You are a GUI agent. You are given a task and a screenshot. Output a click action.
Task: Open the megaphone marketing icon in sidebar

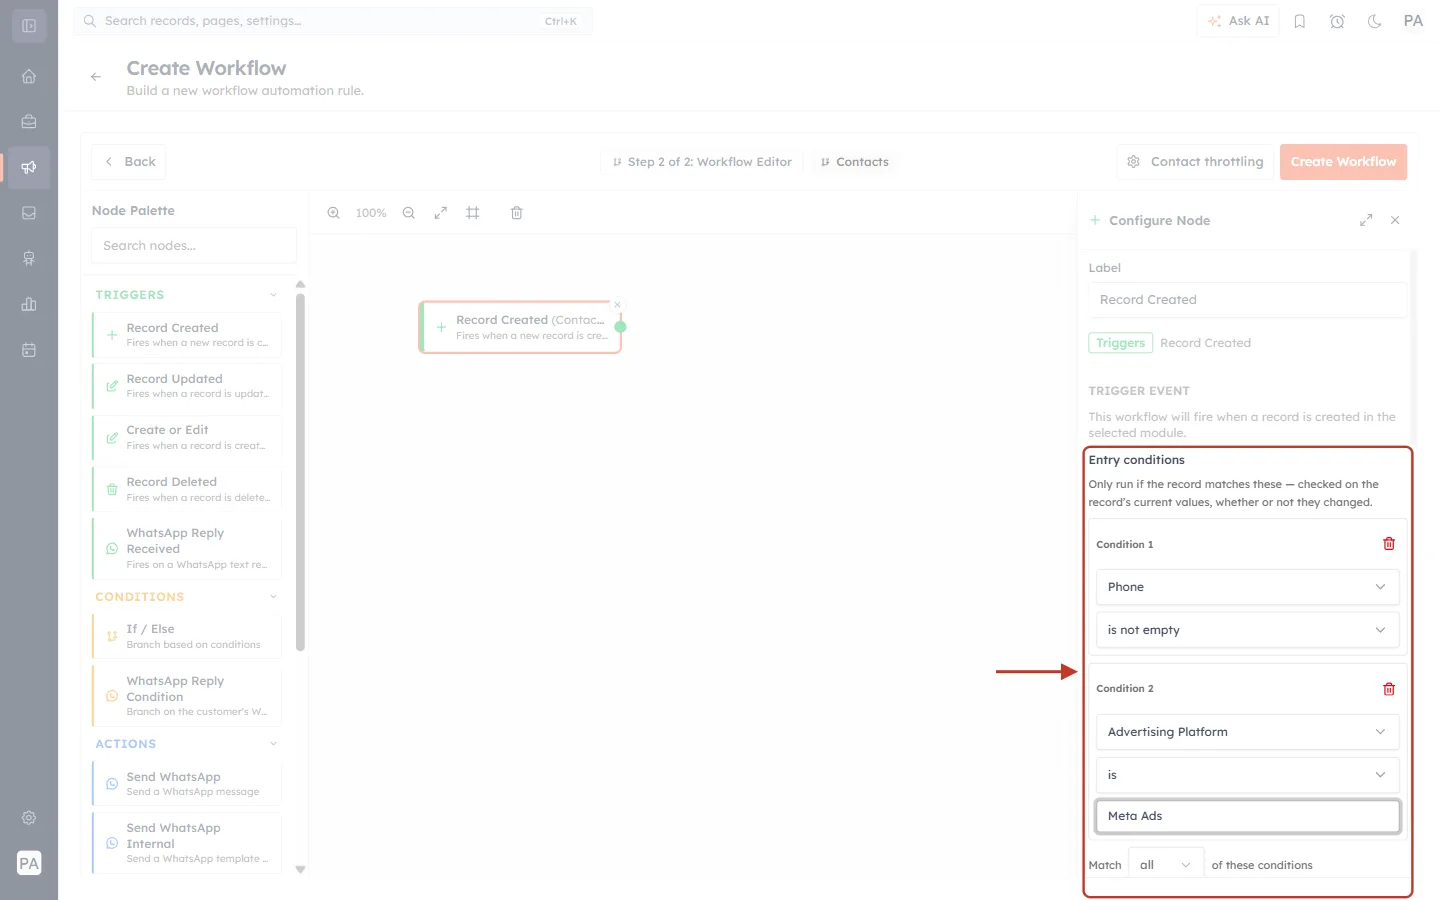(29, 167)
